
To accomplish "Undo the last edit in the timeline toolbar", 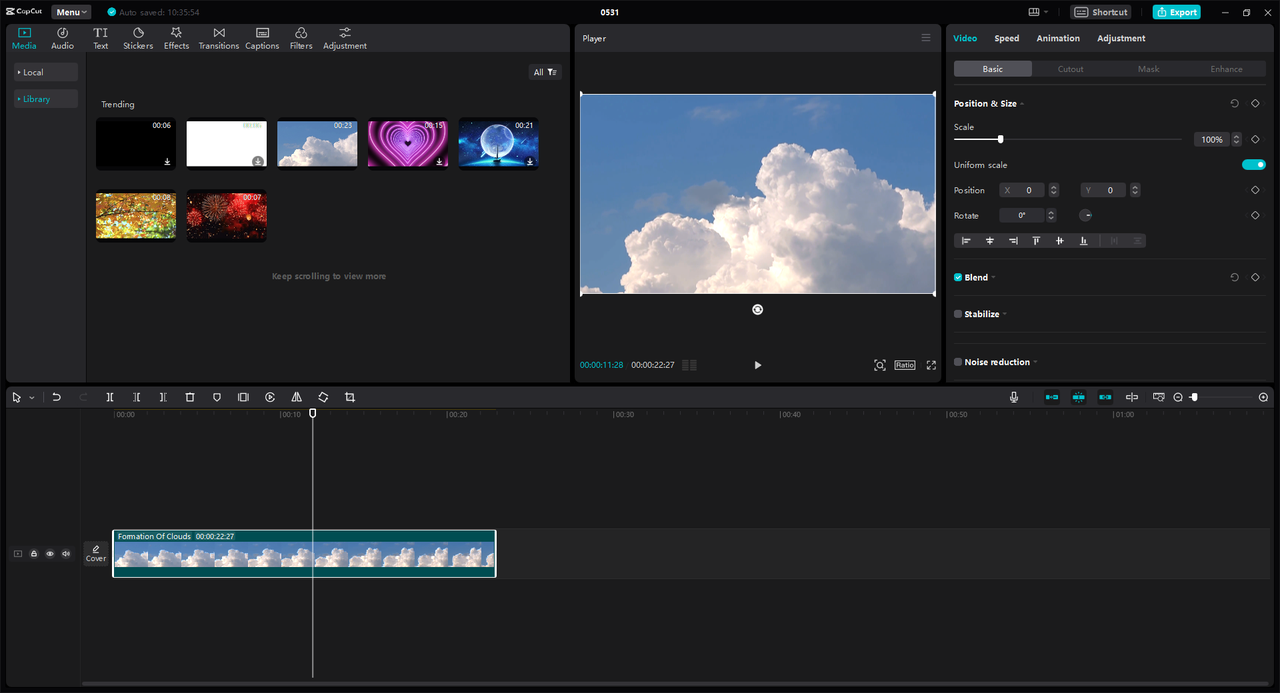I will tap(57, 397).
